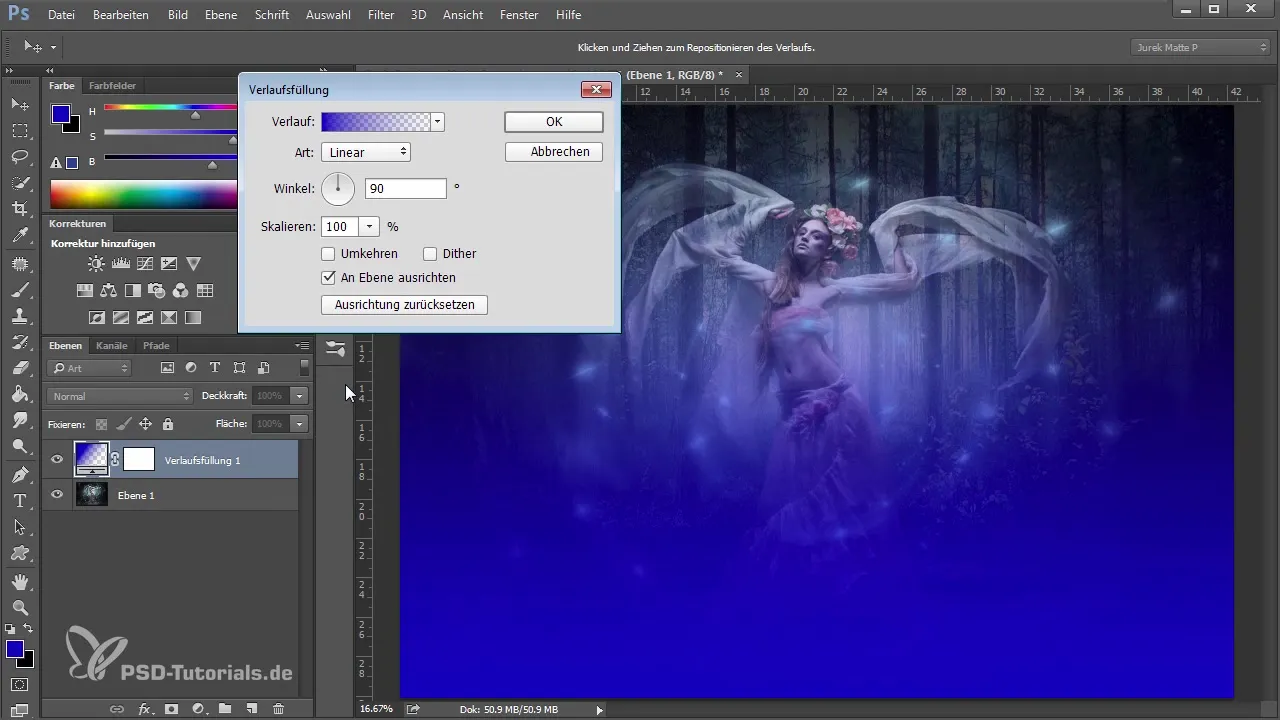Toggle the type layer filter icon
This screenshot has height=720, width=1280.
[x=215, y=368]
